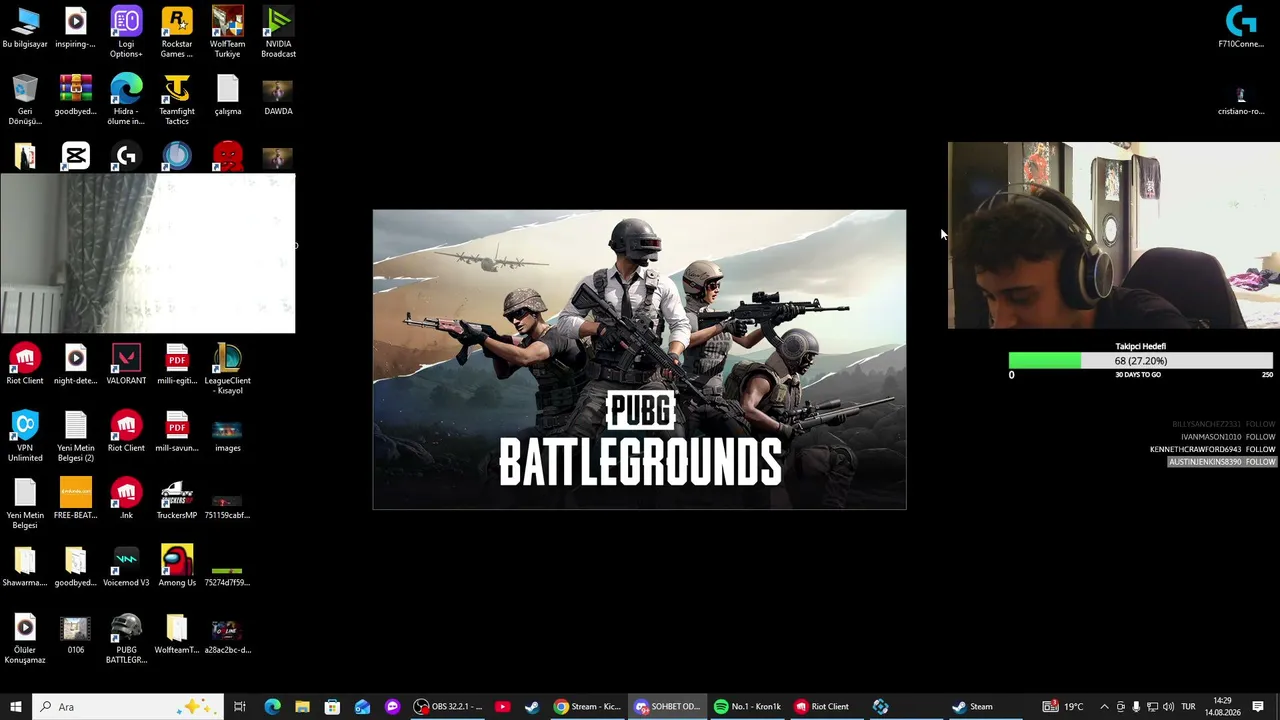
Task: Open the clock and calendar flyout
Action: [x=1221, y=707]
